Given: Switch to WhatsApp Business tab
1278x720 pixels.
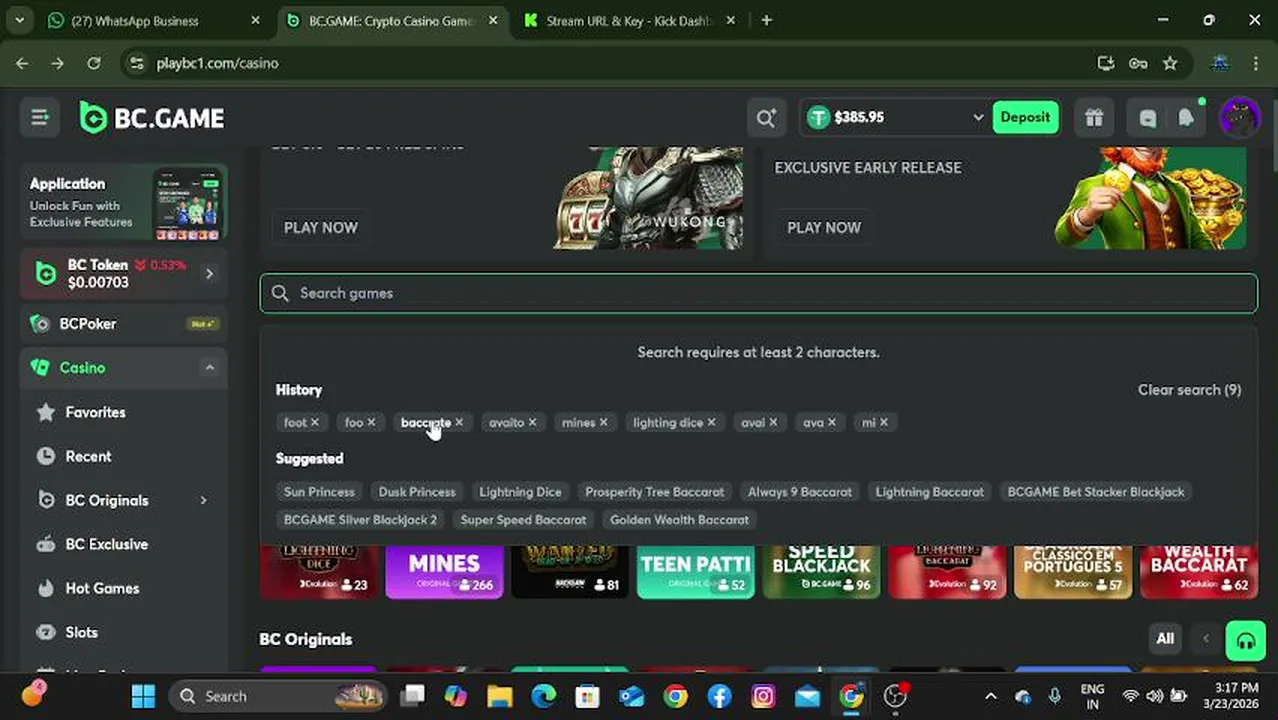Looking at the screenshot, I should tap(153, 20).
